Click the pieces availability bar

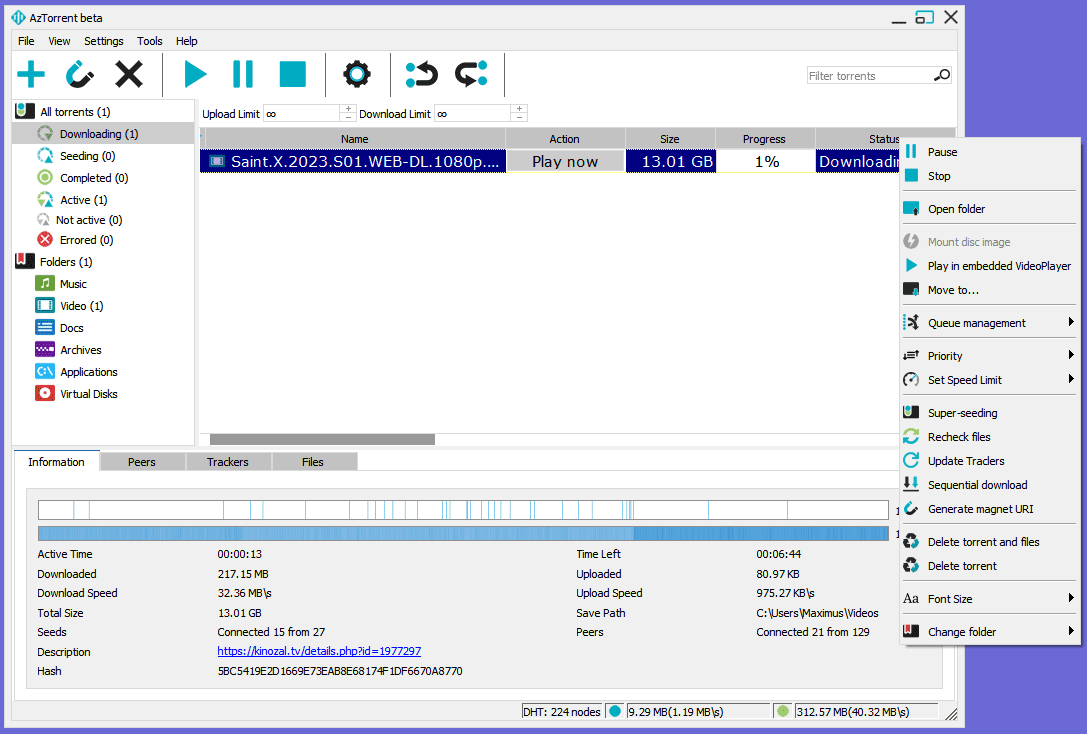coord(463,510)
